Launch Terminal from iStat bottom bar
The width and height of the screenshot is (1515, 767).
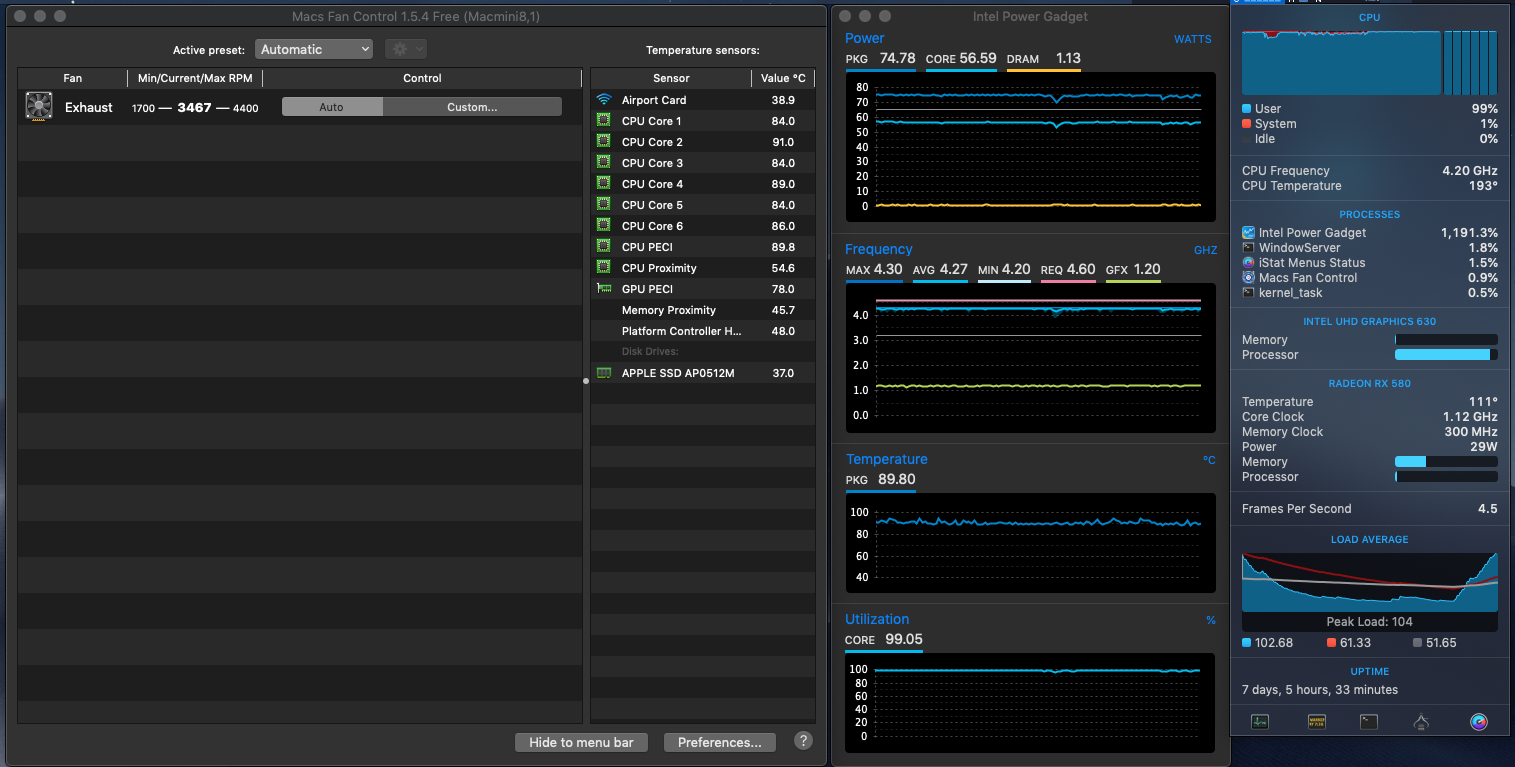pyautogui.click(x=1369, y=721)
